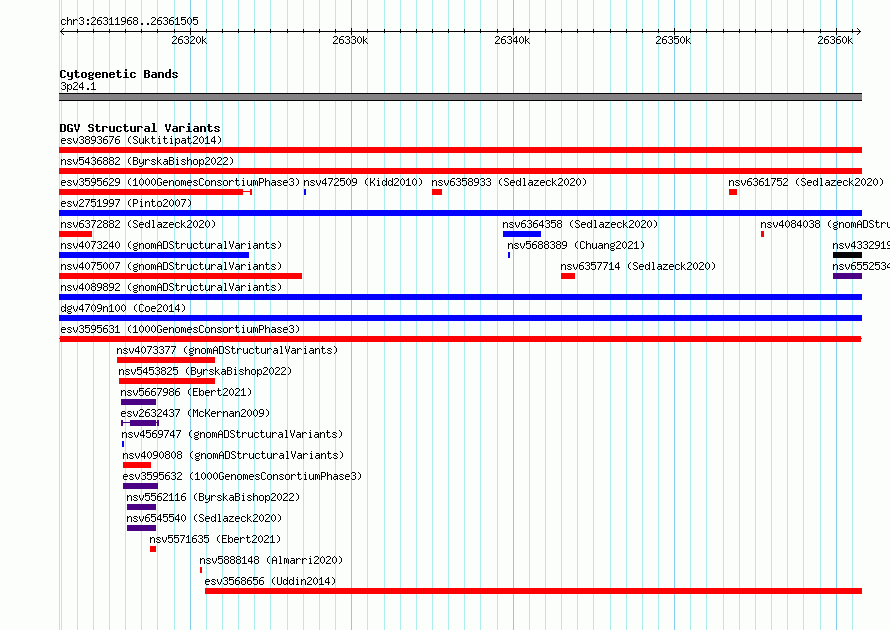This screenshot has width=890, height=630.
Task: Select nsv6545540 (Sedlazeck2020) label
Action: 204,518
